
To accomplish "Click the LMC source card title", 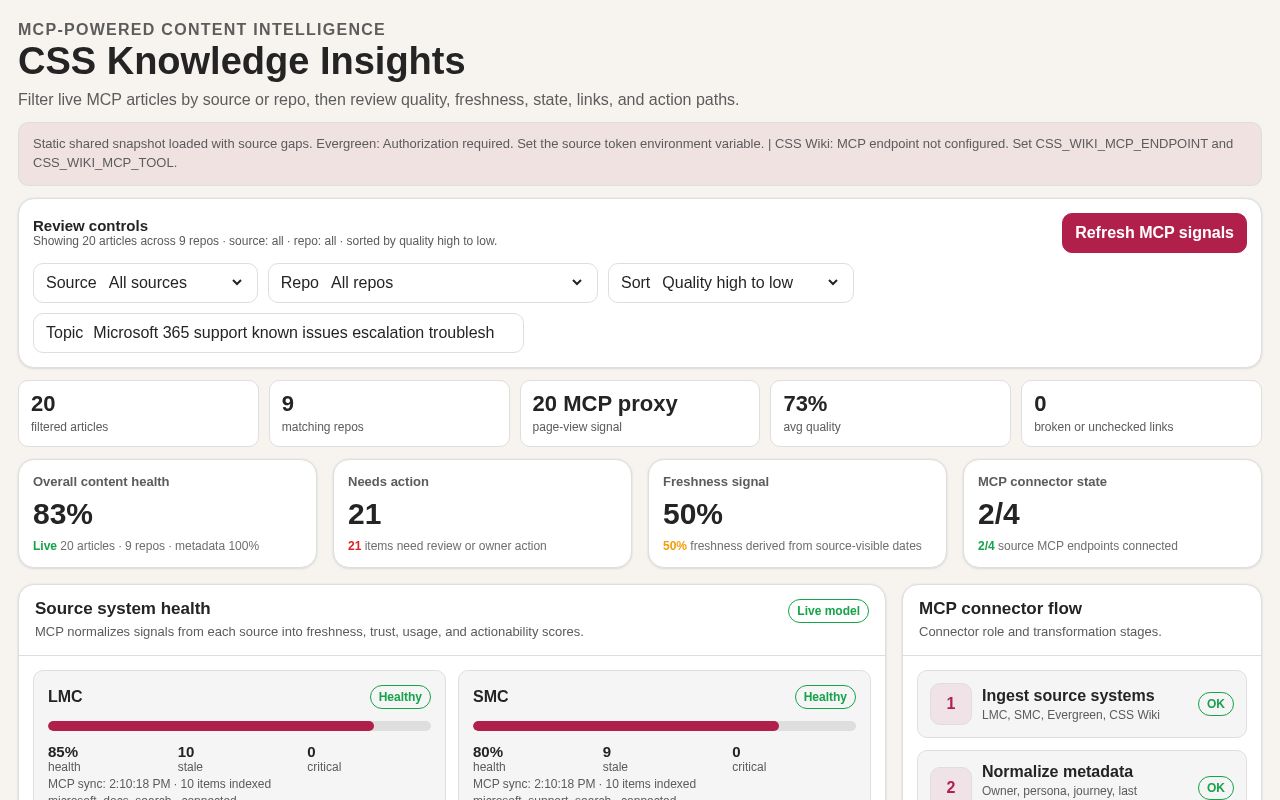I will (65, 697).
